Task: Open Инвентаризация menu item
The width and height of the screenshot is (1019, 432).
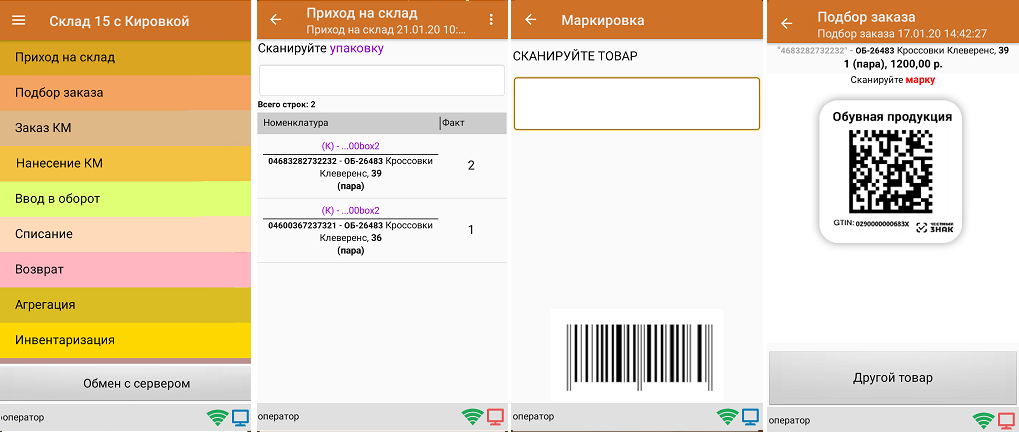Action: point(125,340)
